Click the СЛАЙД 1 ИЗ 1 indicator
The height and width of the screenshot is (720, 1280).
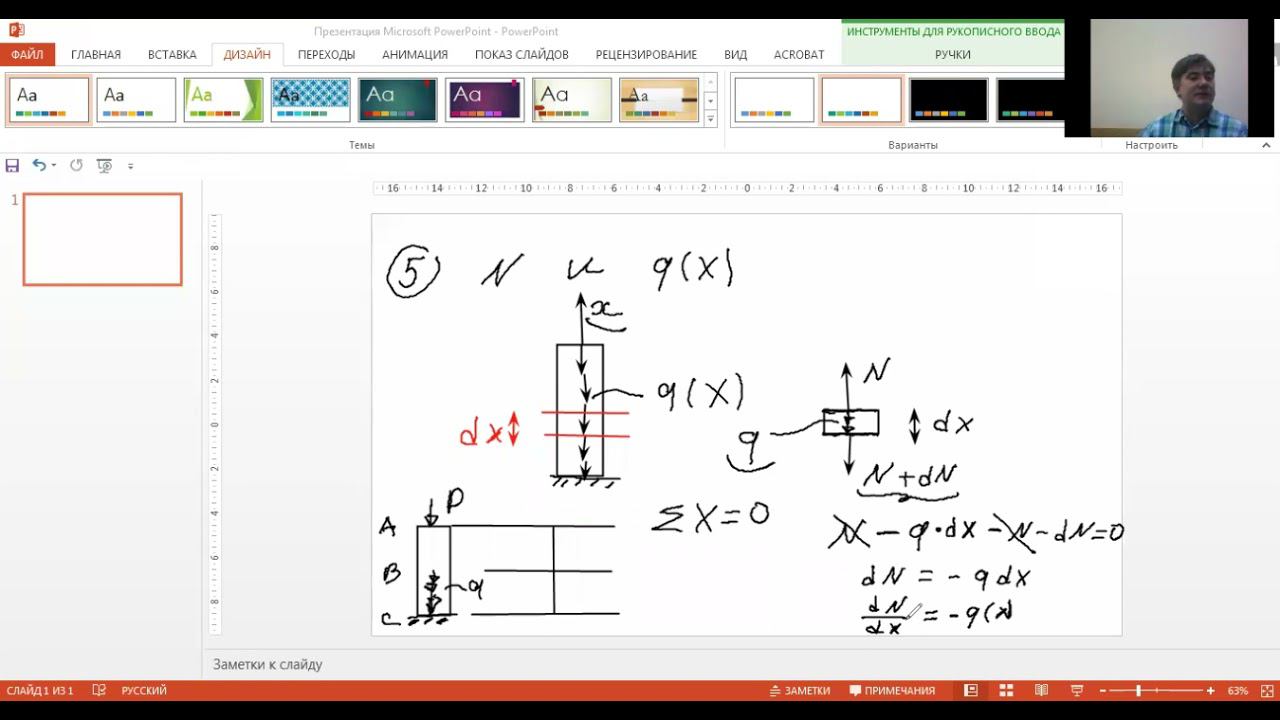click(x=40, y=691)
